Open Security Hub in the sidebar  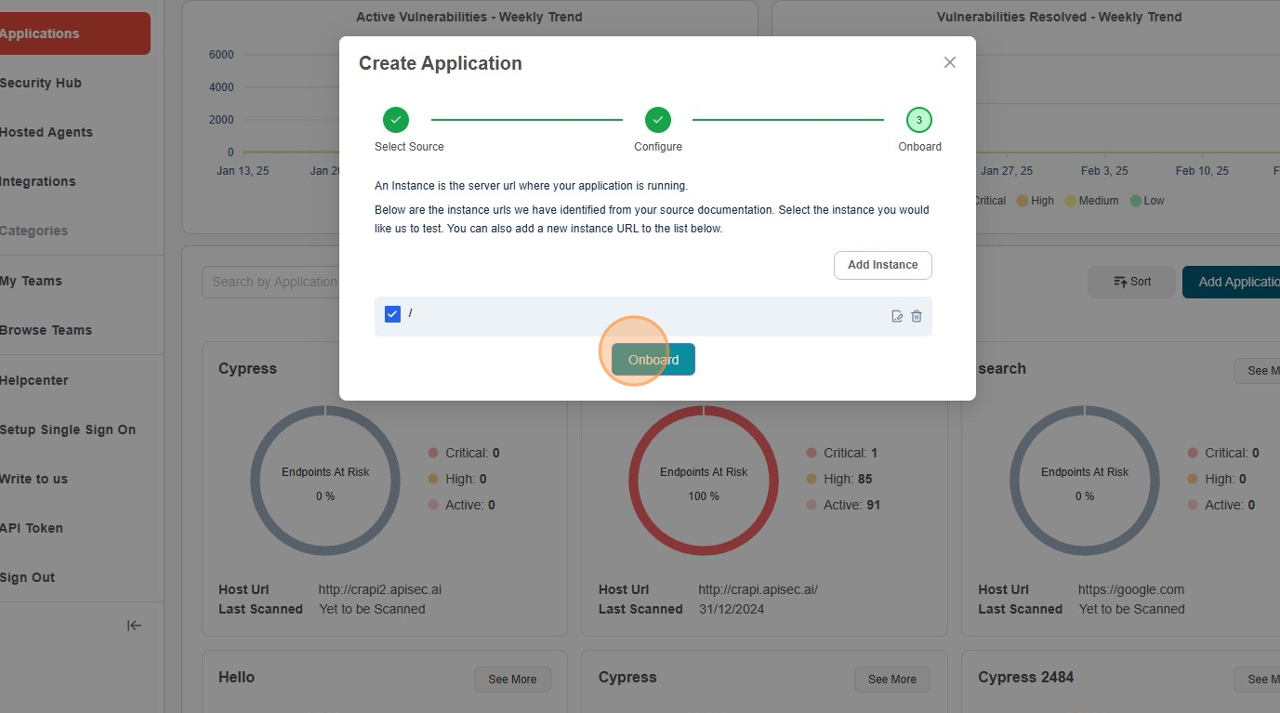[x=41, y=83]
